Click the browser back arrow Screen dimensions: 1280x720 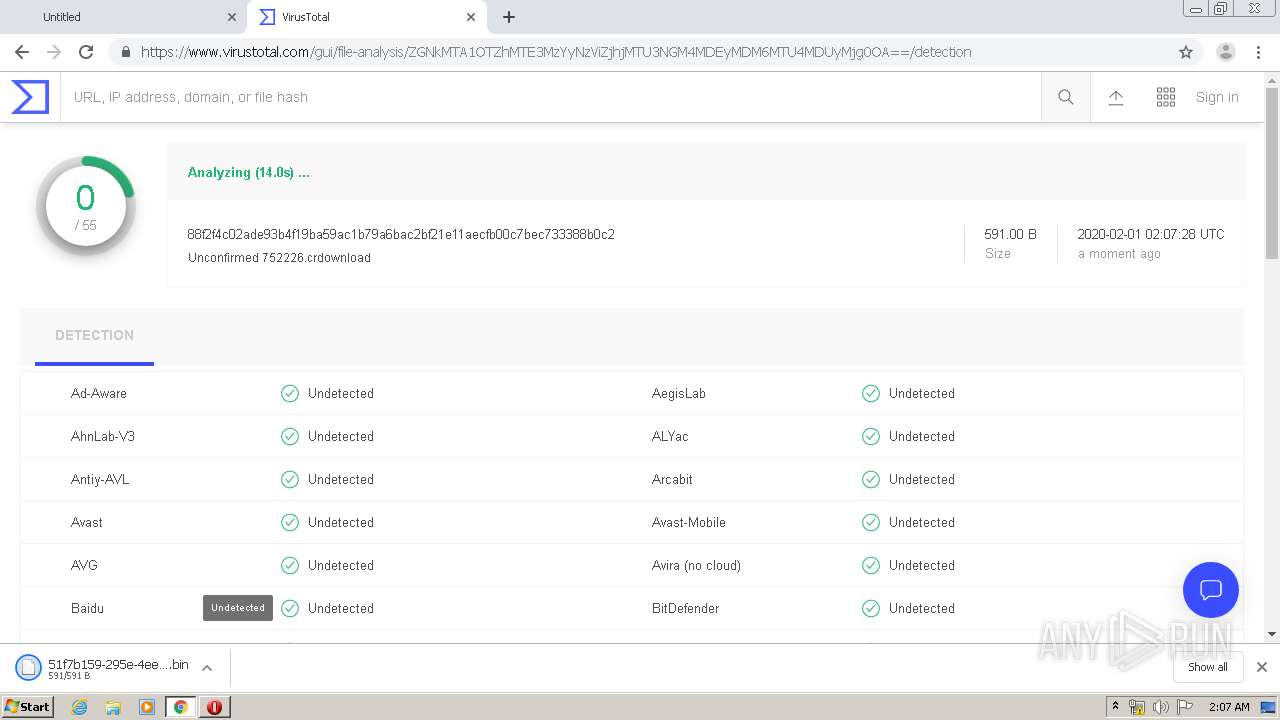[22, 52]
